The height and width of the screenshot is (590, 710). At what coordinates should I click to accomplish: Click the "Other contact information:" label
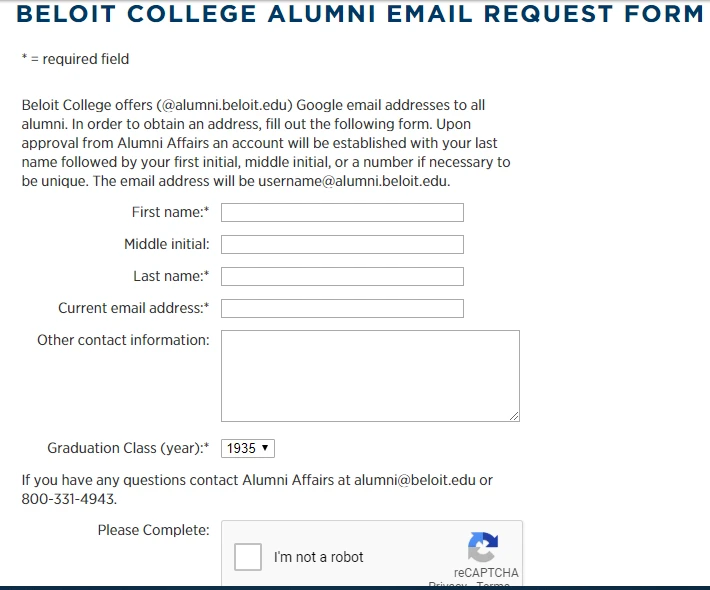(x=123, y=340)
